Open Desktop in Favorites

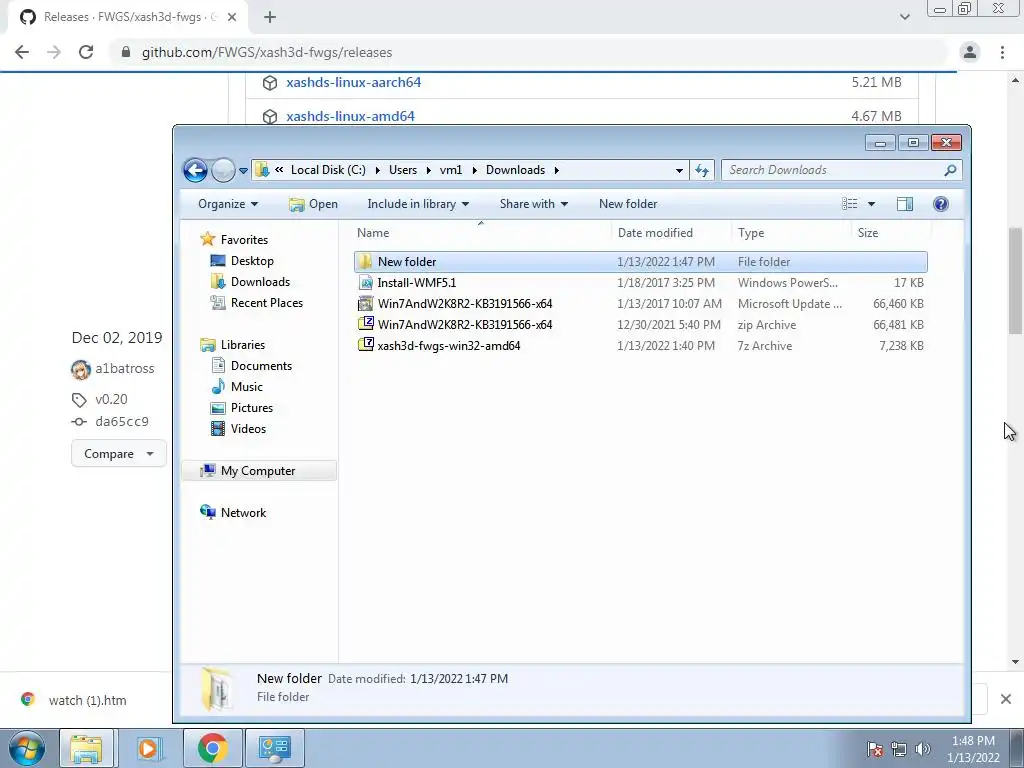point(251,261)
